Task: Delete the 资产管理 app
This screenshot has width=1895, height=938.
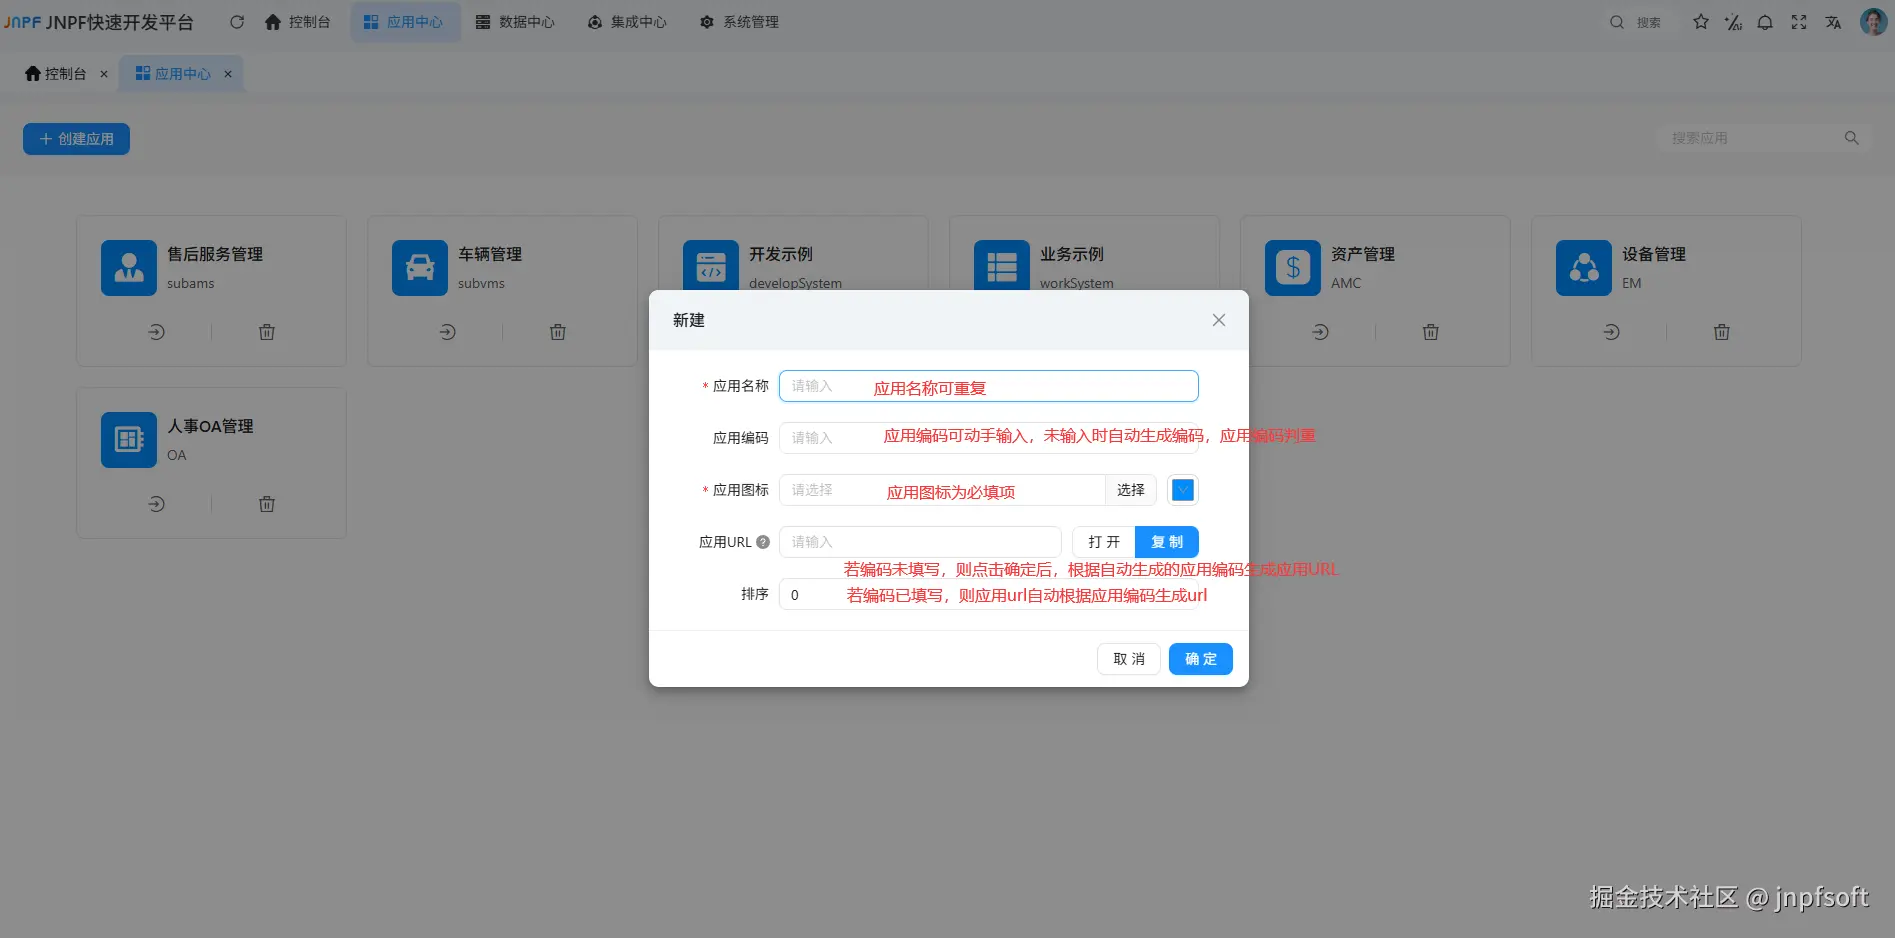Action: point(1431,332)
